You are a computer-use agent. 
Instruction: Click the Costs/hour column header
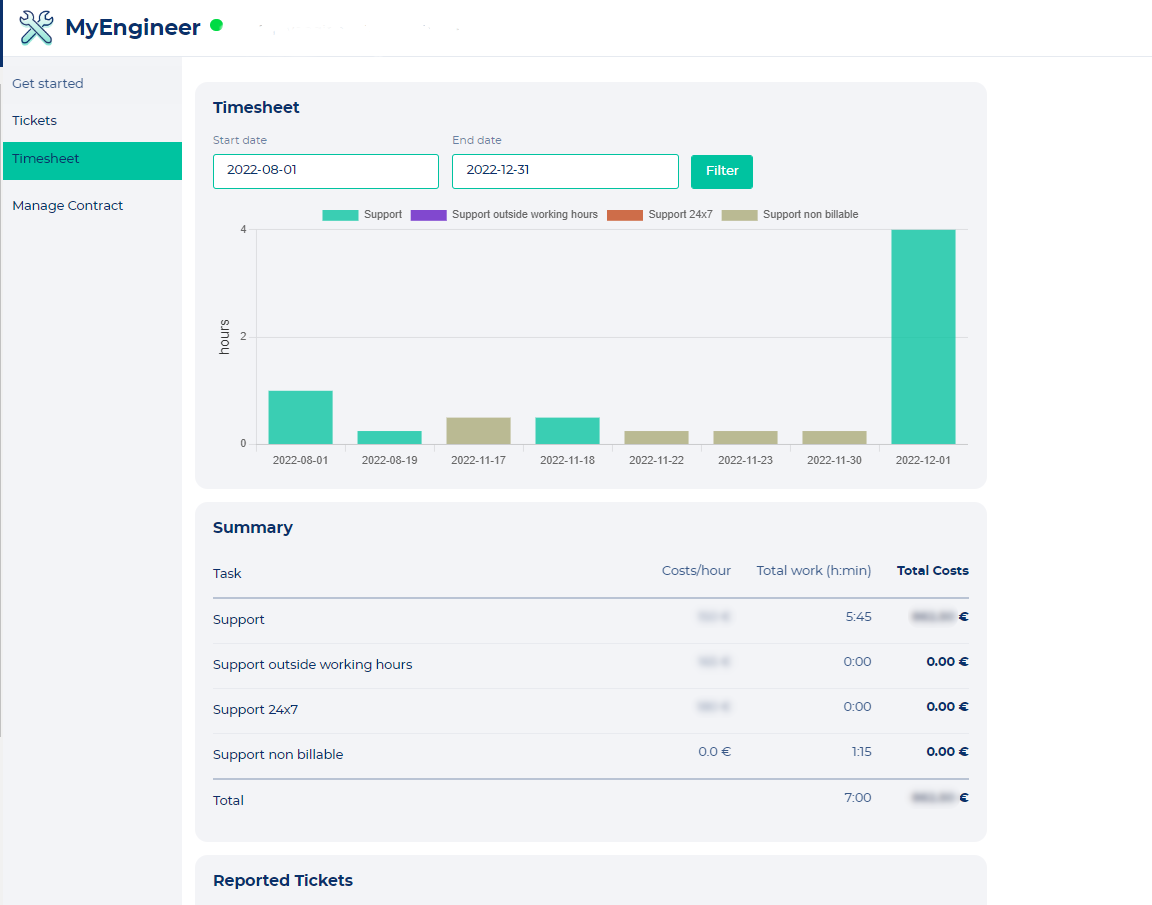(x=696, y=570)
